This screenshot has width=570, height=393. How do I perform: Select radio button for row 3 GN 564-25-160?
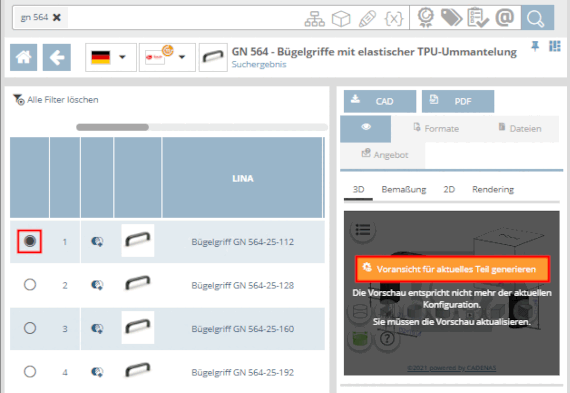point(30,328)
